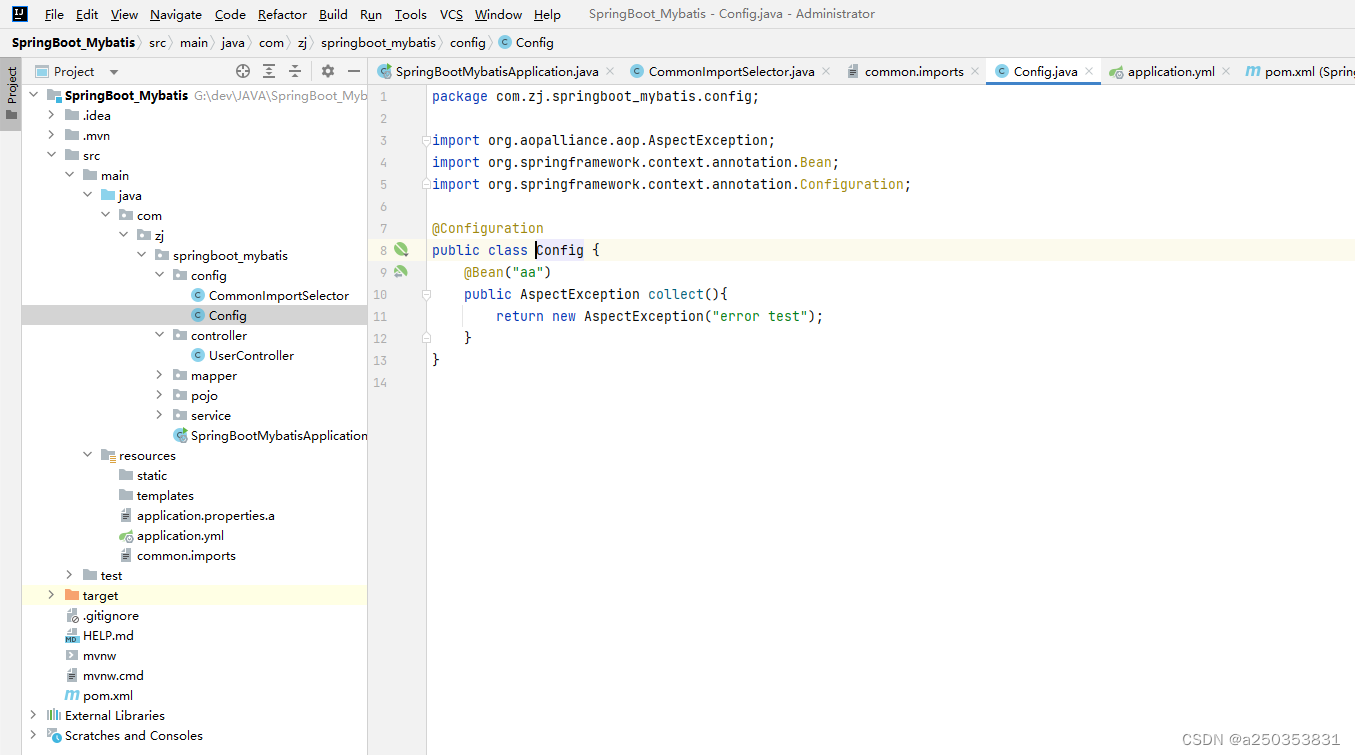Viewport: 1355px width, 755px height.
Task: Open Project panel settings gear
Action: pyautogui.click(x=328, y=71)
